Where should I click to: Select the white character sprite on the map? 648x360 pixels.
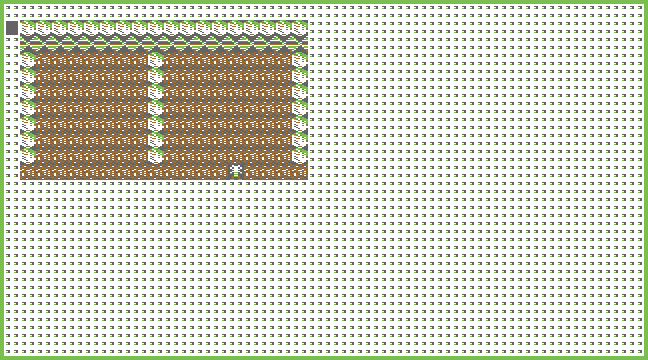click(236, 172)
